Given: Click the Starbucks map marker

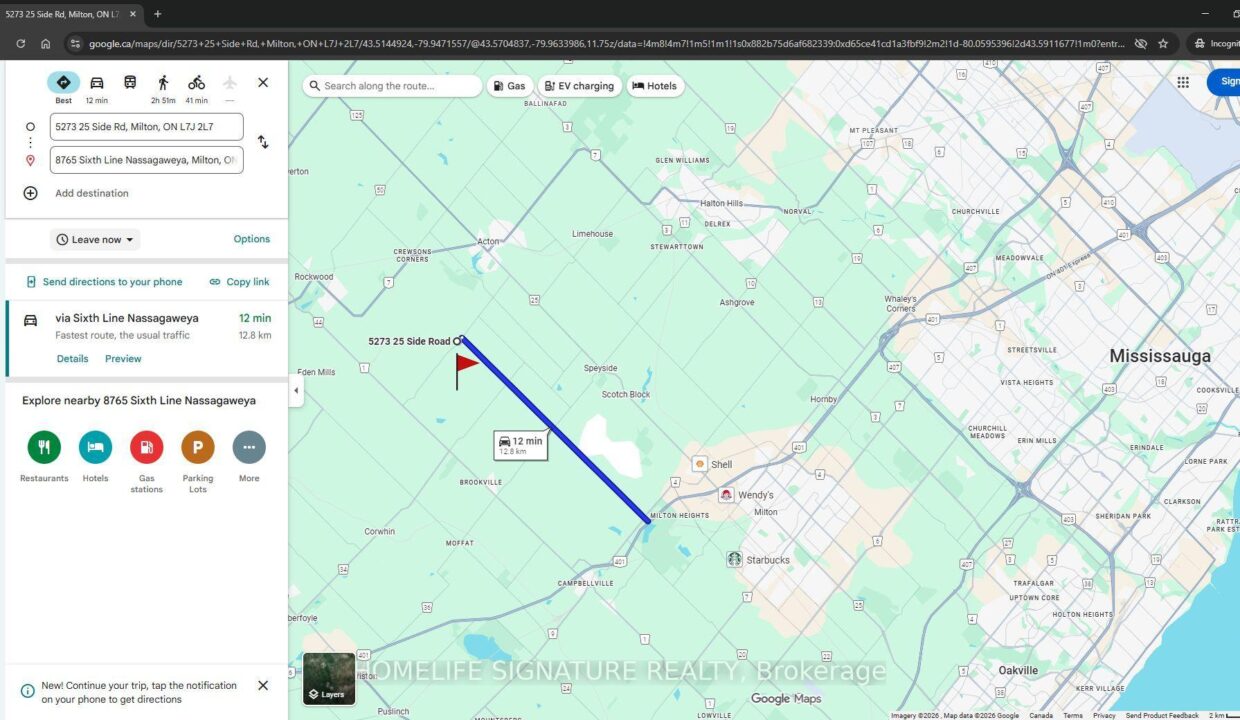Looking at the screenshot, I should pyautogui.click(x=734, y=560).
